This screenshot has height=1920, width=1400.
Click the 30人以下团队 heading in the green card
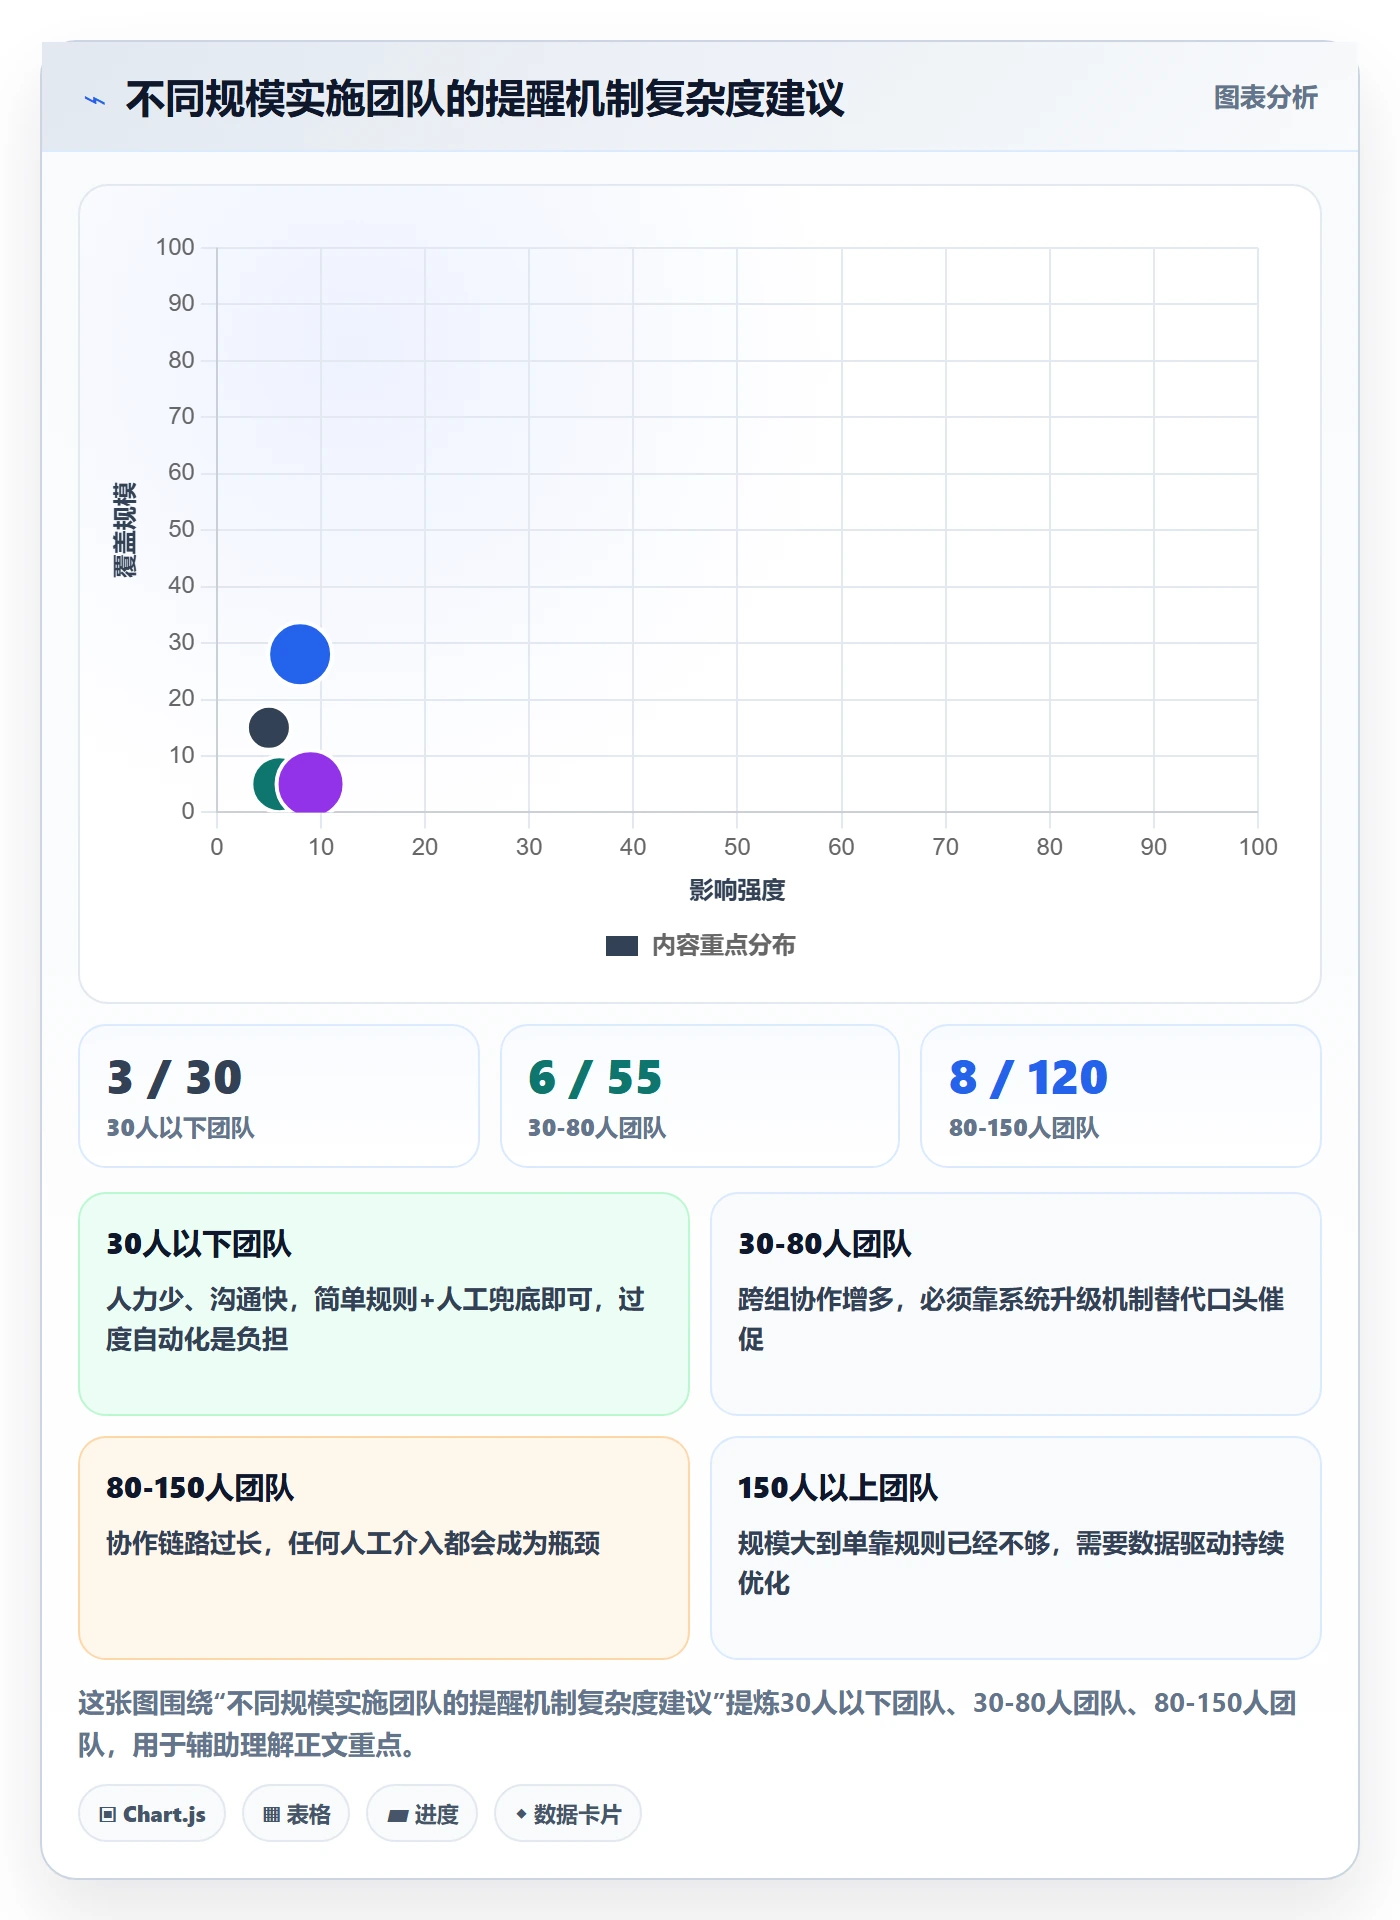point(199,1244)
